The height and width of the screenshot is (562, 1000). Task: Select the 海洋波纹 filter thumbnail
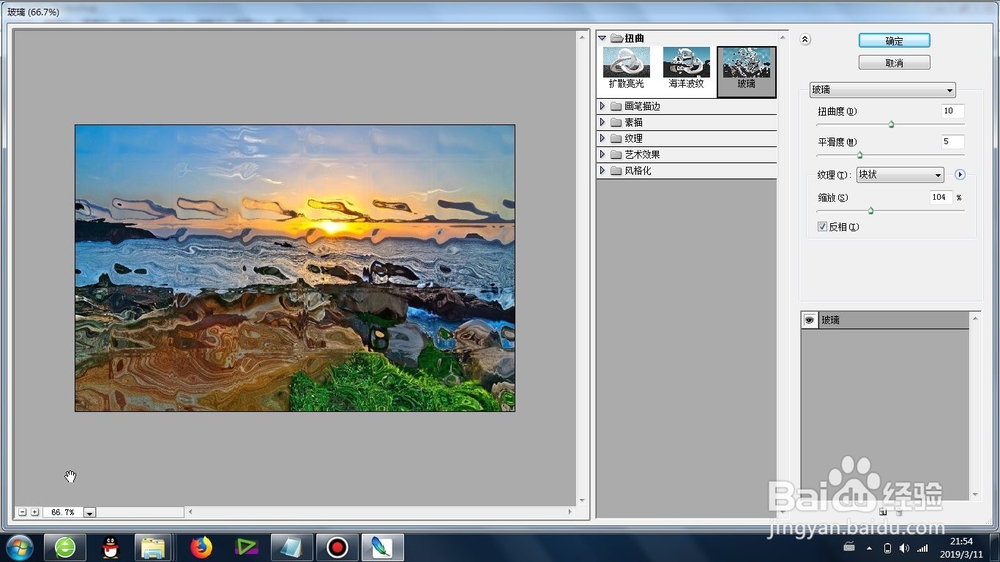tap(686, 68)
